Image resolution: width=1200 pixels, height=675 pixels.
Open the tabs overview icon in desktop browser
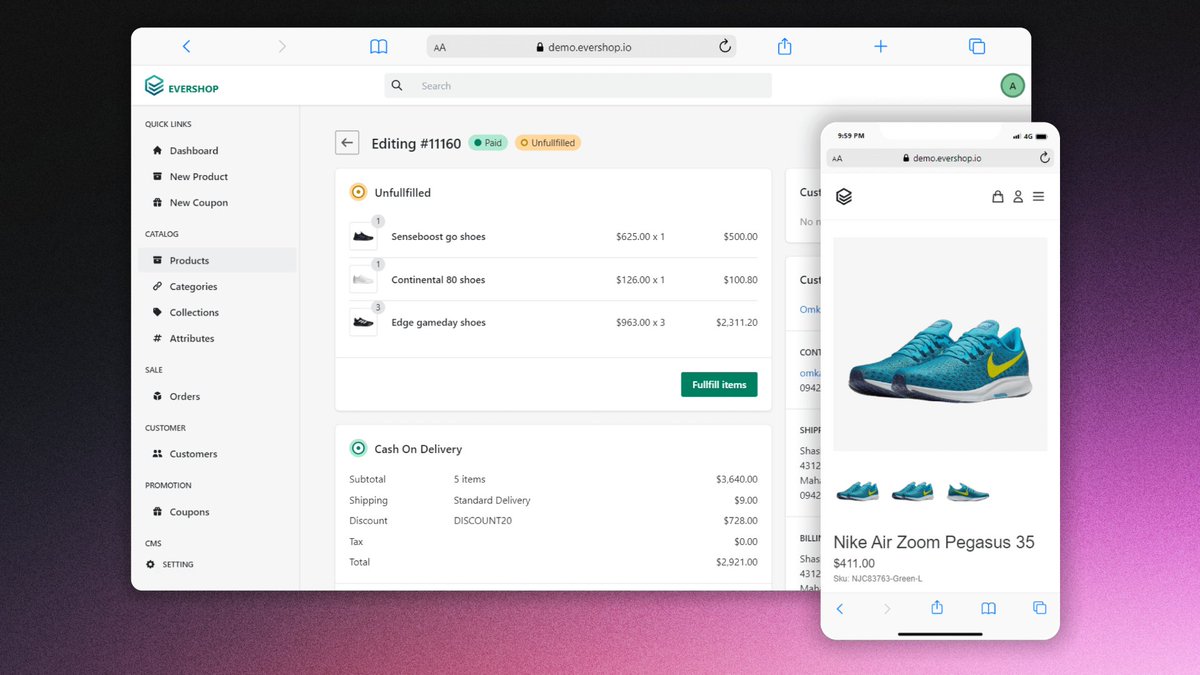click(977, 46)
